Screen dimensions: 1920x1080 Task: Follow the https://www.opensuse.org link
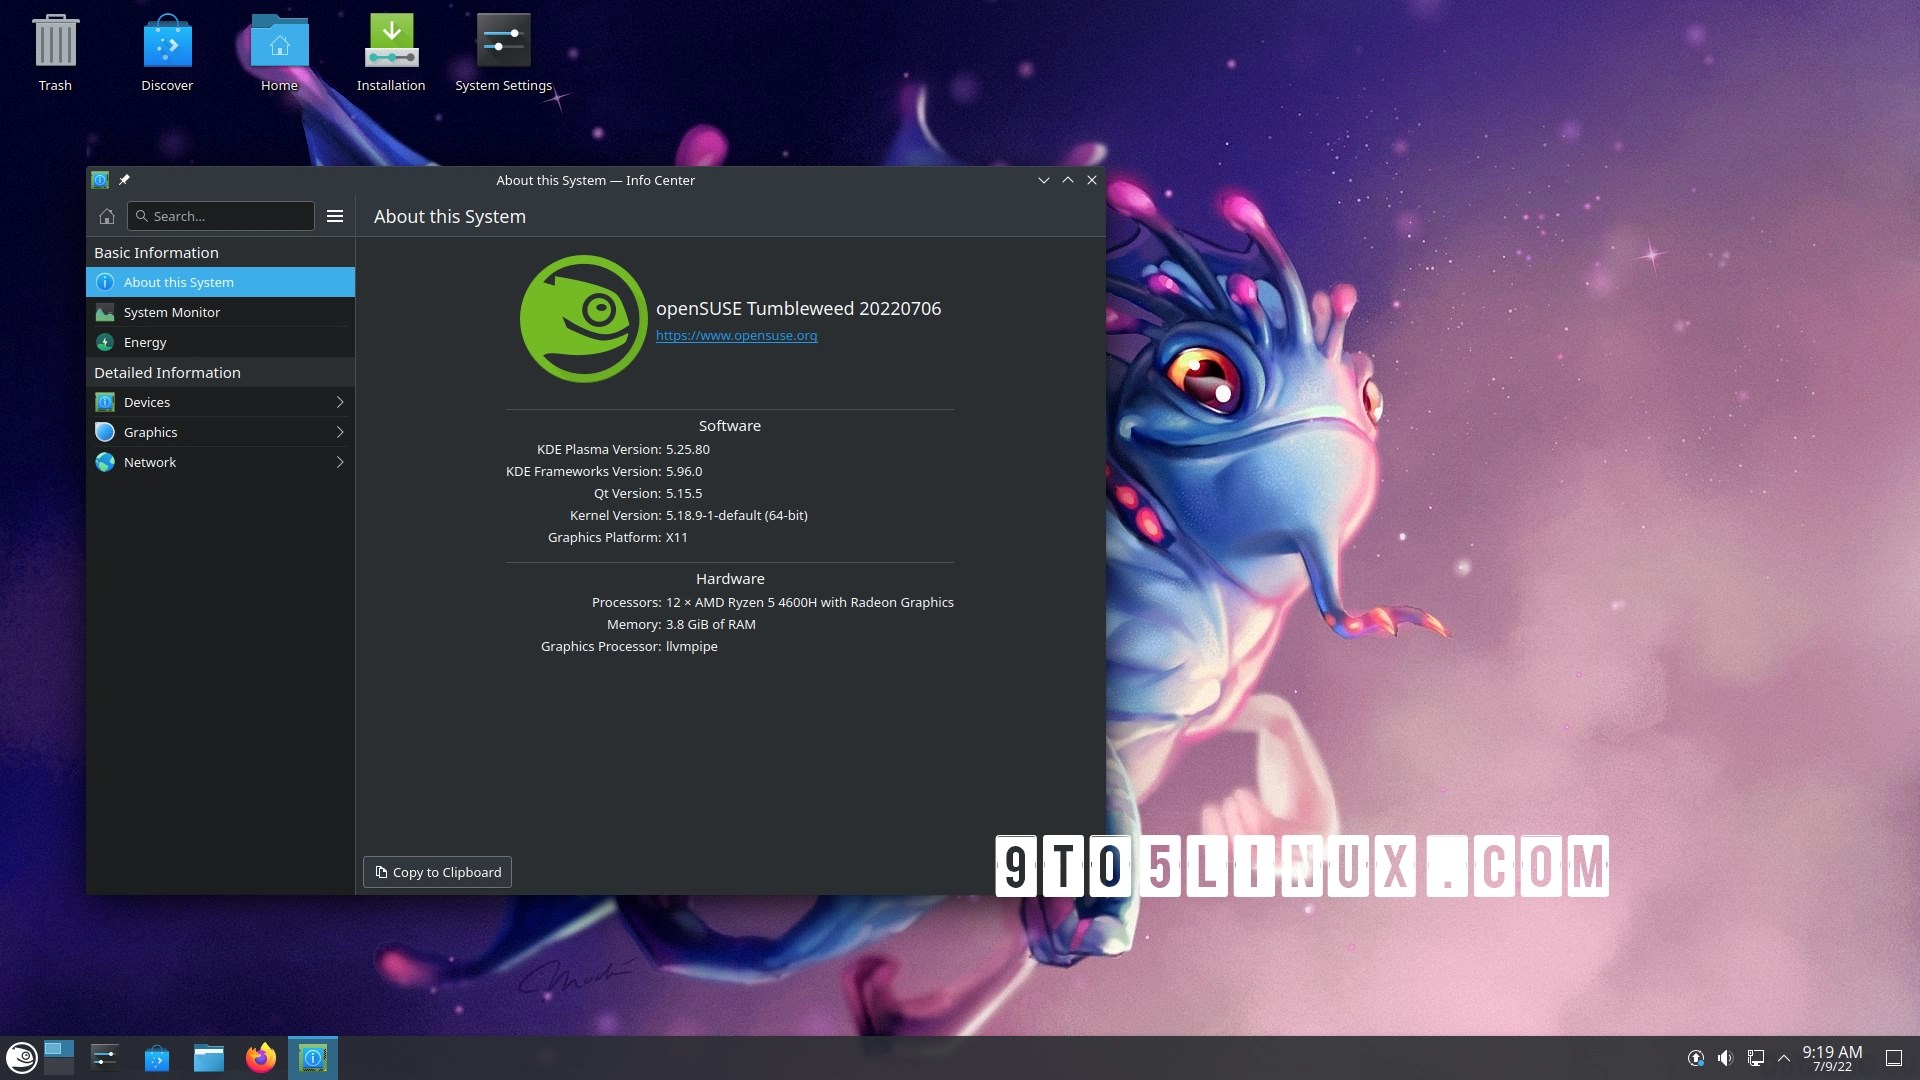click(736, 335)
